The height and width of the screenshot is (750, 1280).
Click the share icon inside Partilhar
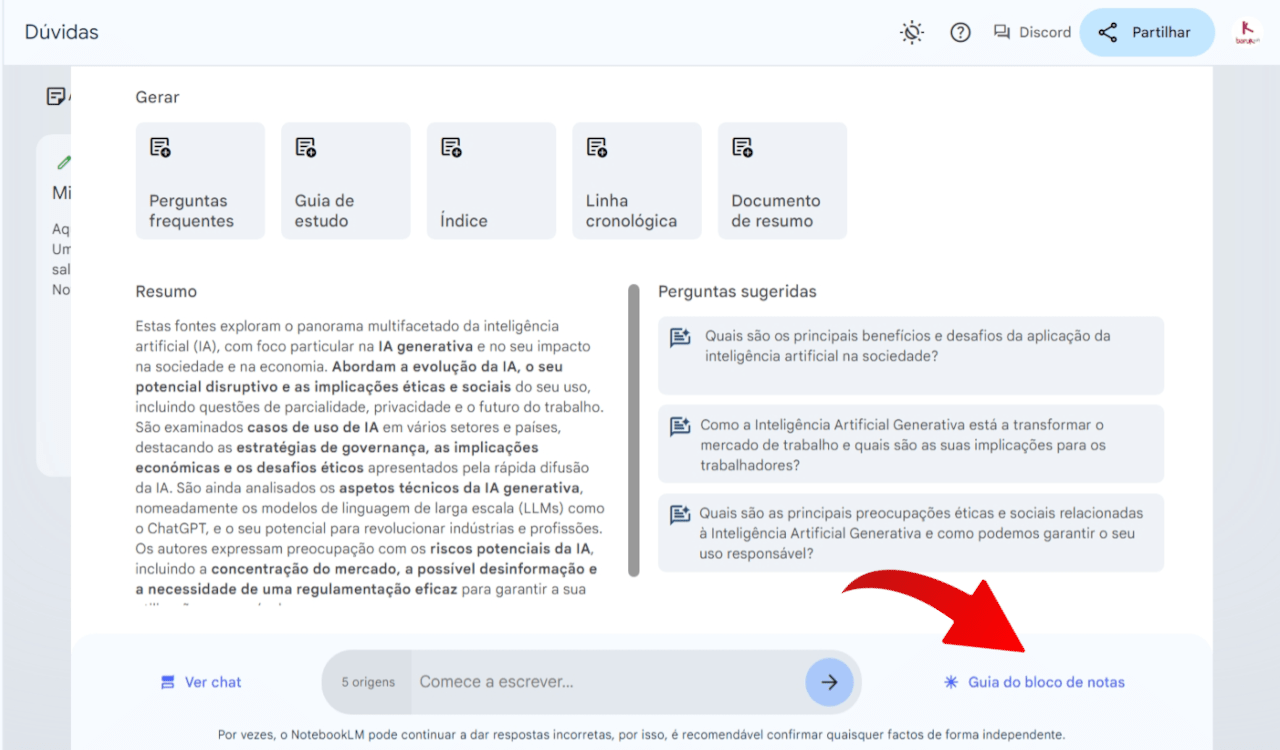(1107, 33)
